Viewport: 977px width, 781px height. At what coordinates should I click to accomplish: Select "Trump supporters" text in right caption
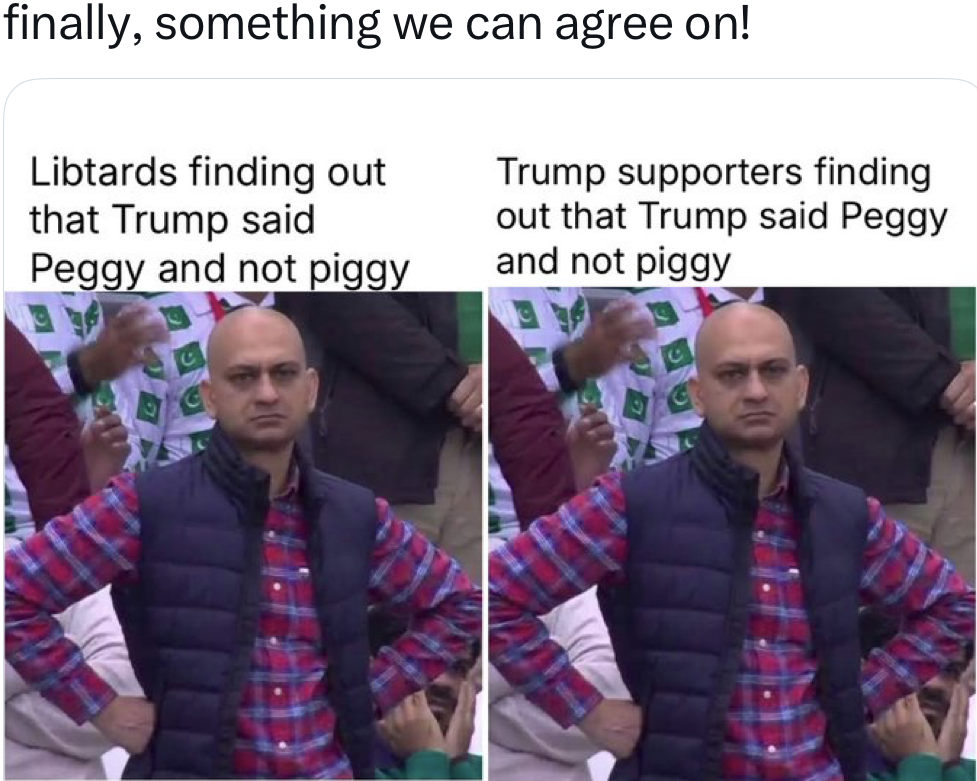tap(649, 172)
